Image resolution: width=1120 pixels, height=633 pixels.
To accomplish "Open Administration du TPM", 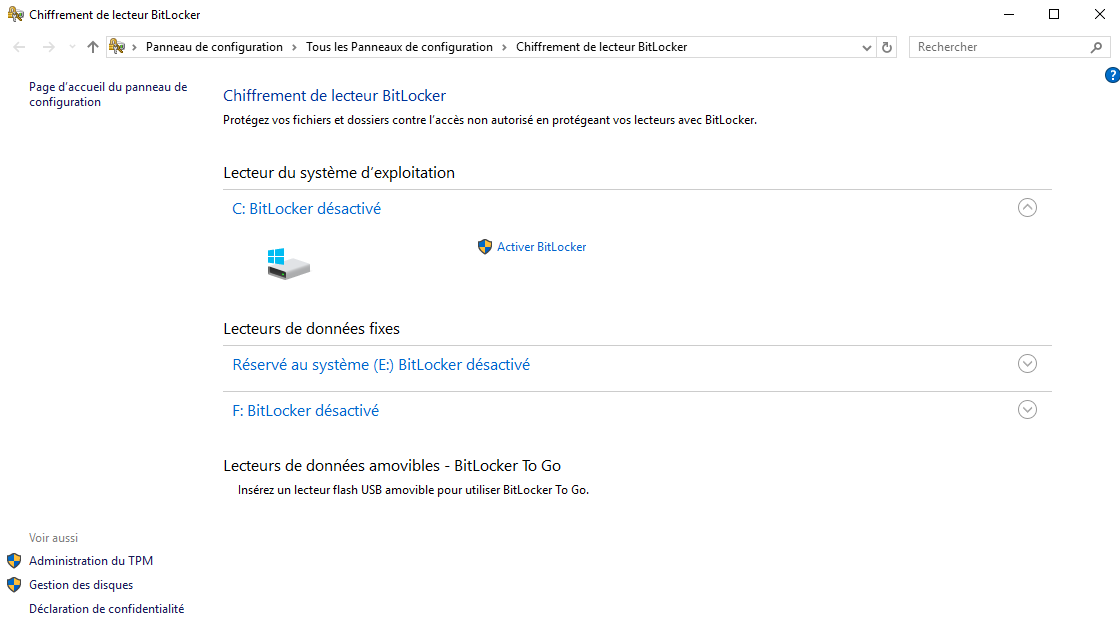I will 91,561.
